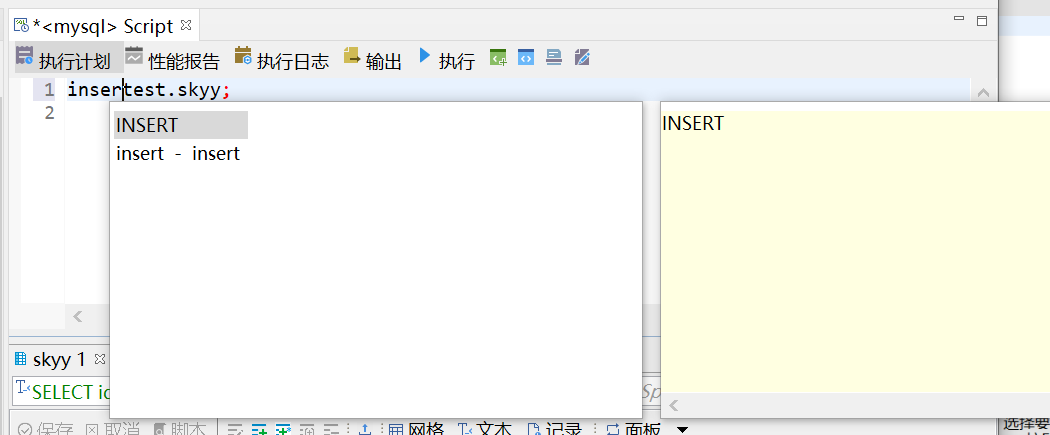
Task: Open the 性能报告 performance report
Action: click(x=172, y=60)
